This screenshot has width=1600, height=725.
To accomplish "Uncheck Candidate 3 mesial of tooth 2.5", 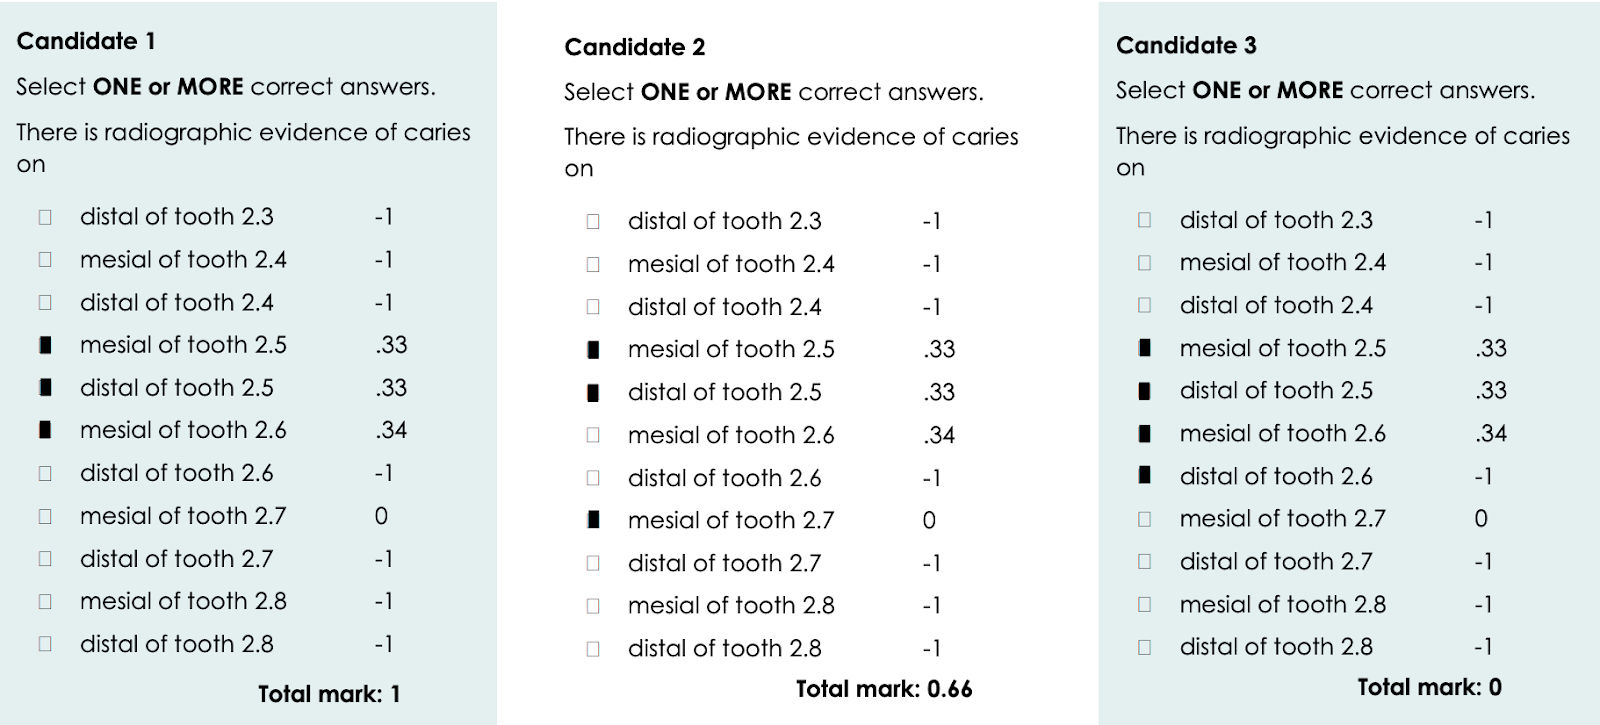I will (1145, 348).
